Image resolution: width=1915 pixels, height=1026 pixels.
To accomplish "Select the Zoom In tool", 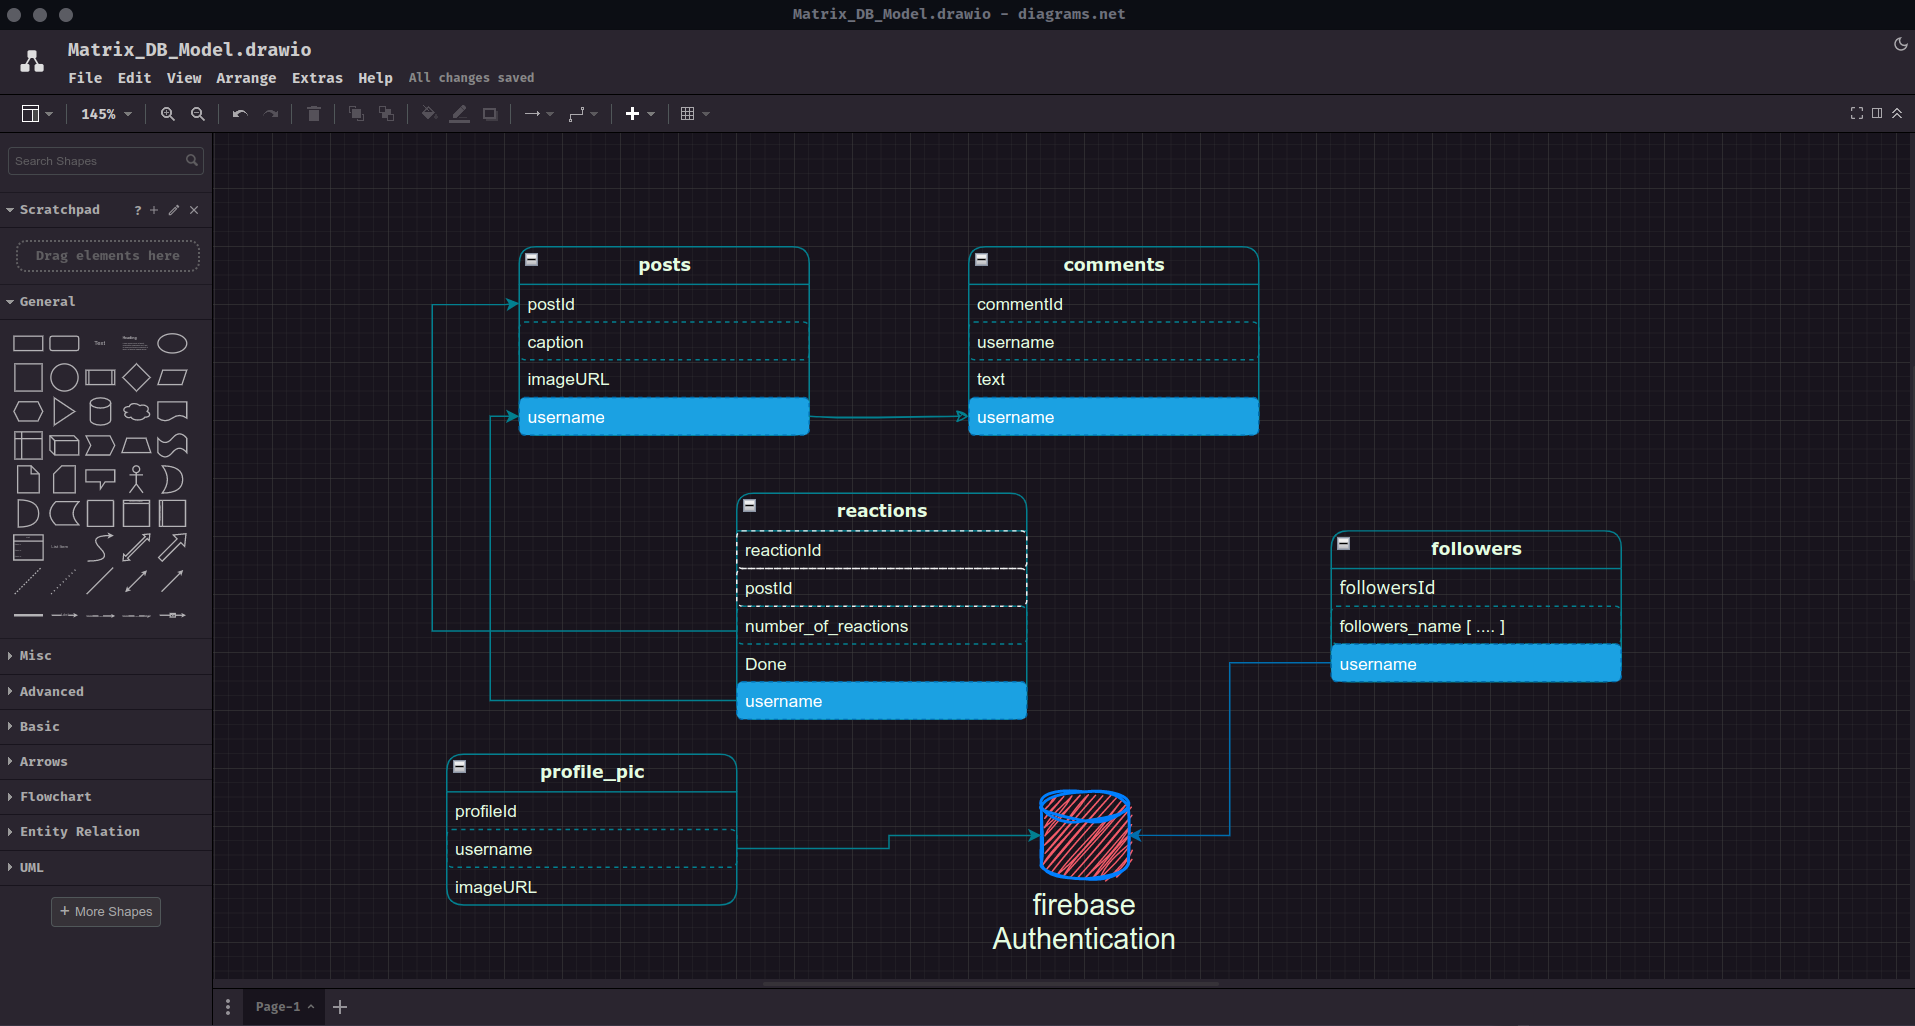I will (167, 114).
